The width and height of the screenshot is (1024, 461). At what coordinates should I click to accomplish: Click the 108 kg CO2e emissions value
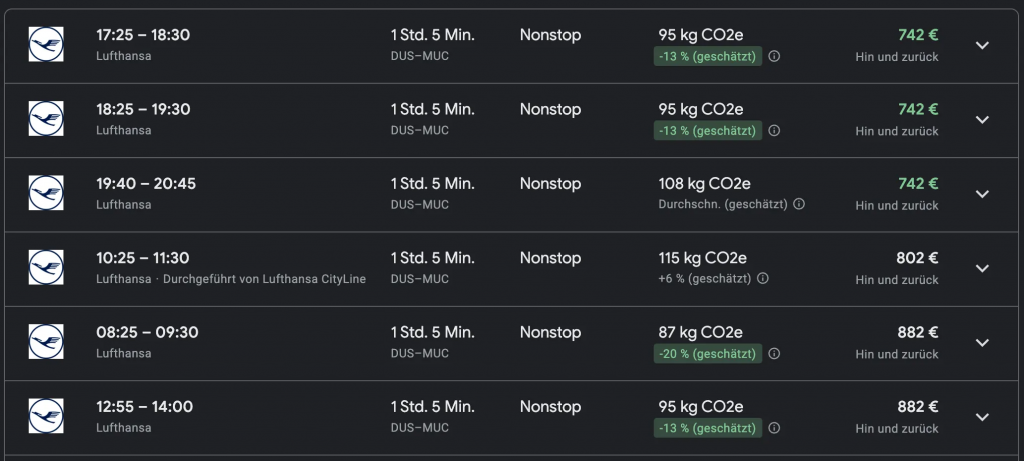(x=704, y=184)
